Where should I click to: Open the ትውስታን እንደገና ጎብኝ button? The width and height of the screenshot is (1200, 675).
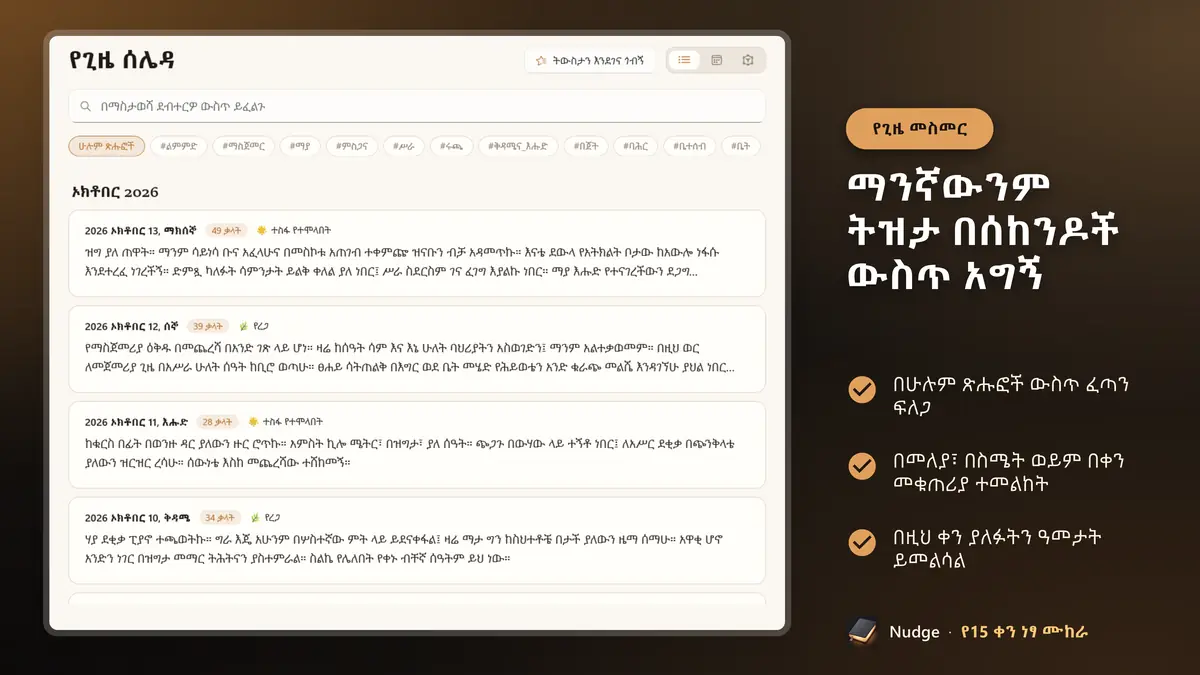click(590, 61)
